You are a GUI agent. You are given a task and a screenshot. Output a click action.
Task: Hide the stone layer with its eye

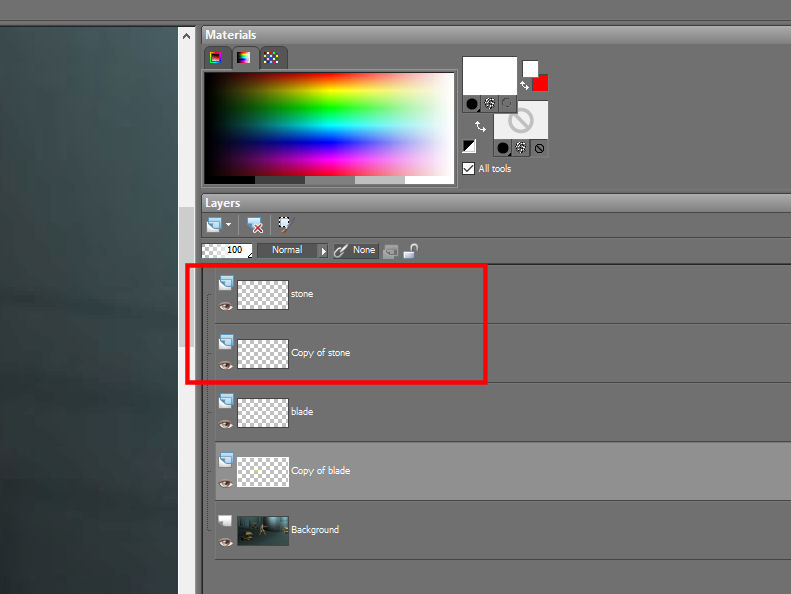[225, 306]
